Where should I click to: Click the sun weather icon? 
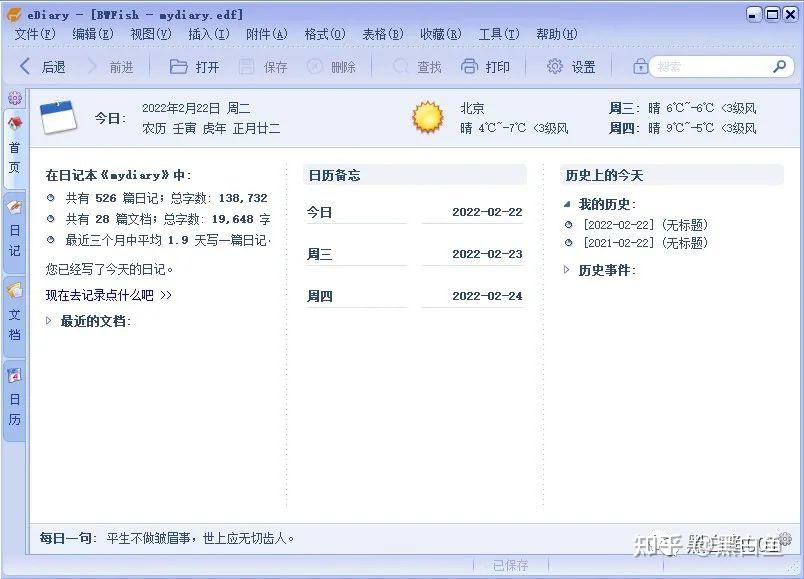coord(428,117)
